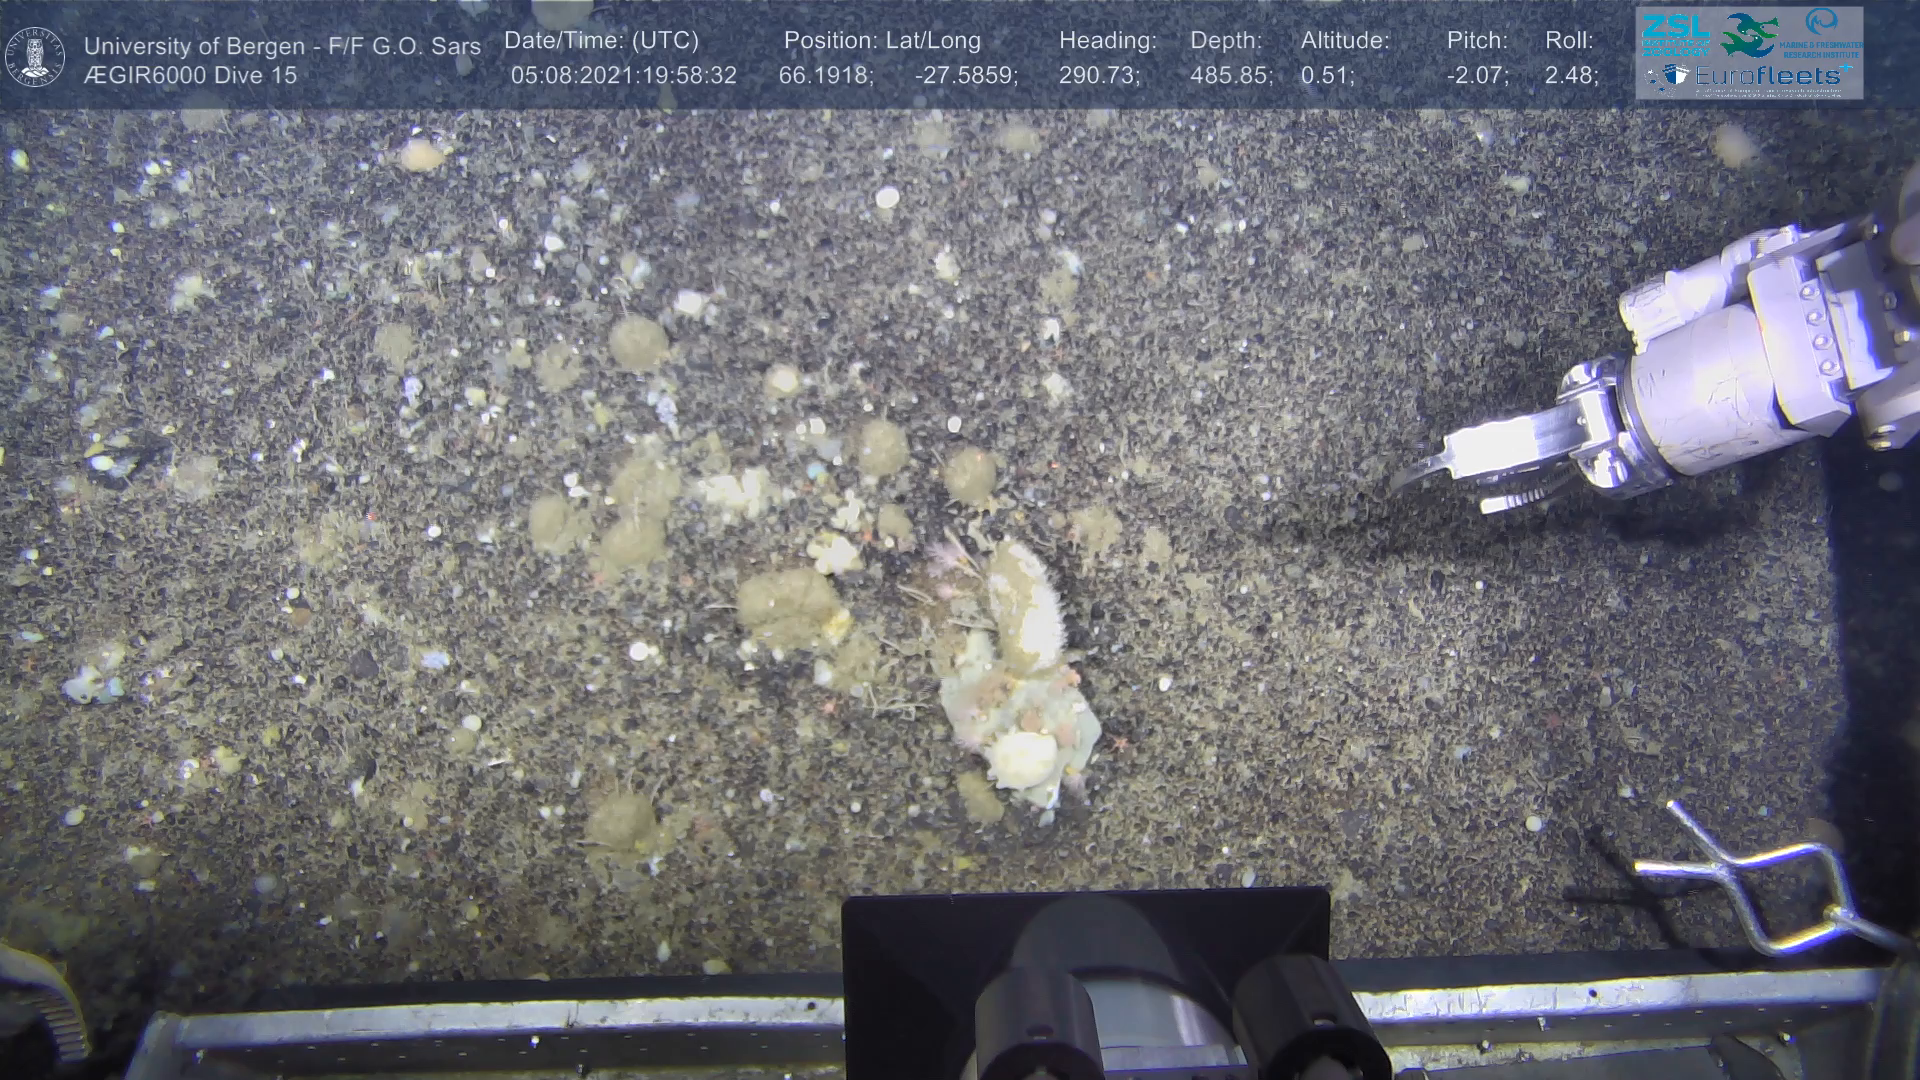The width and height of the screenshot is (1920, 1080).
Task: Click the Position Lat/Long label
Action: (x=882, y=41)
